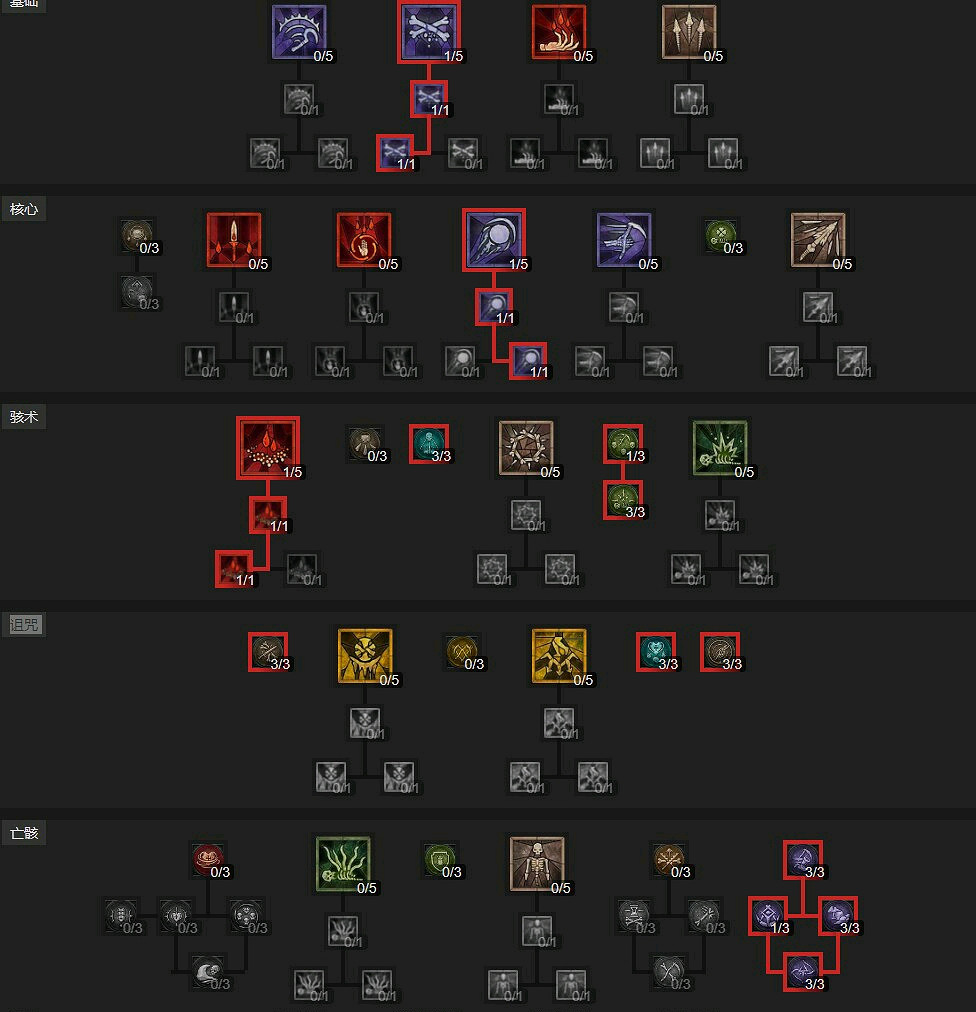This screenshot has height=1012, width=976.
Task: Click the 亡骸 section label
Action: pyautogui.click(x=23, y=833)
